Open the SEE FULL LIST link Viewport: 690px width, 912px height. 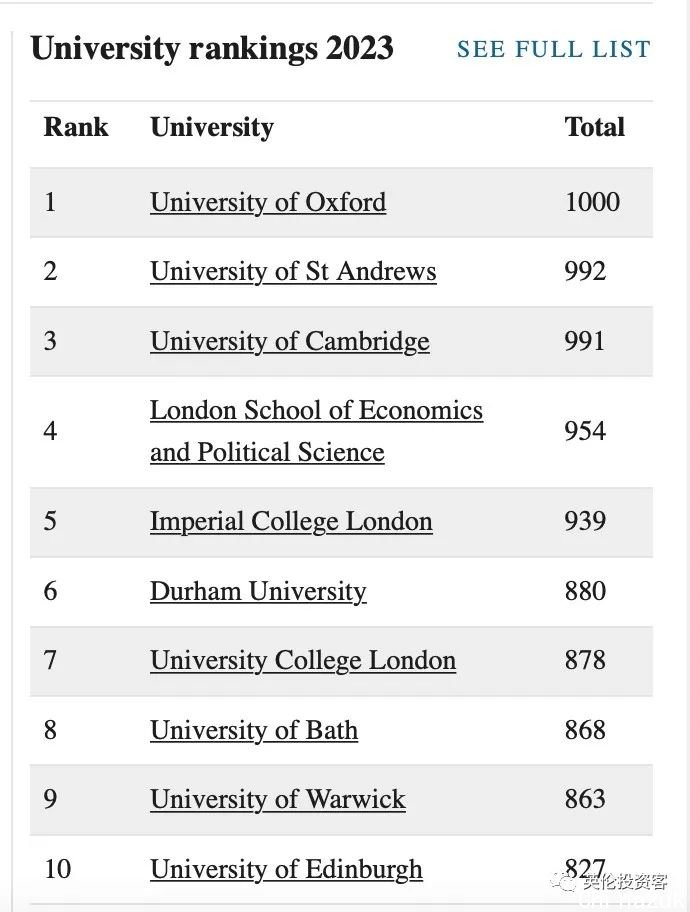coord(553,49)
